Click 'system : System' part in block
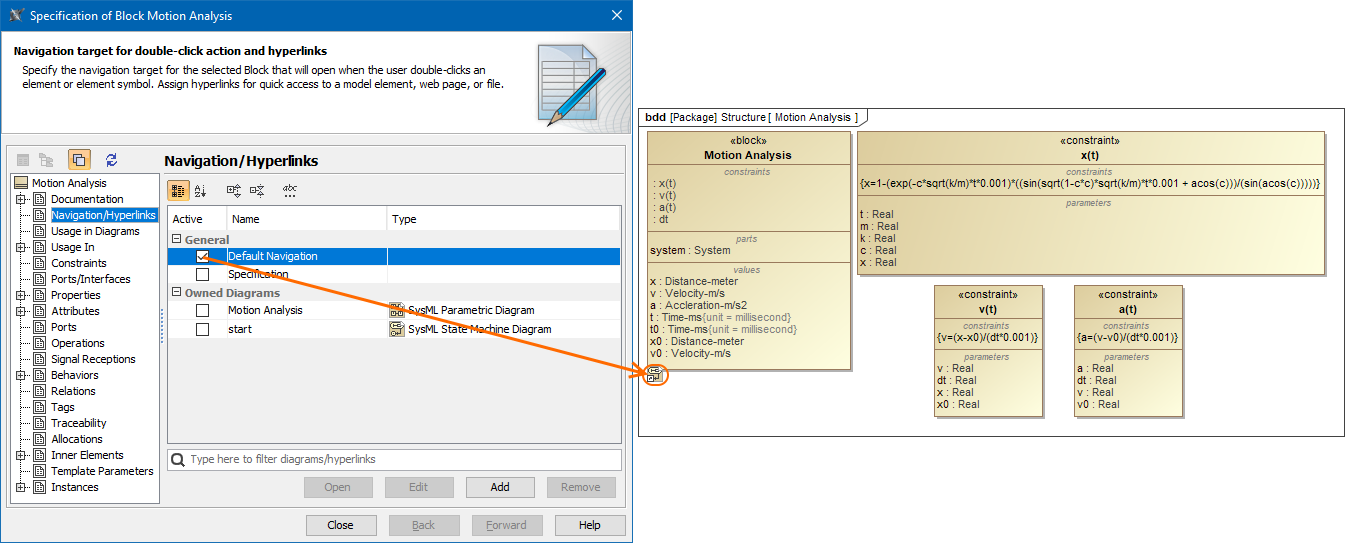Image resolution: width=1347 pixels, height=543 pixels. tap(690, 251)
